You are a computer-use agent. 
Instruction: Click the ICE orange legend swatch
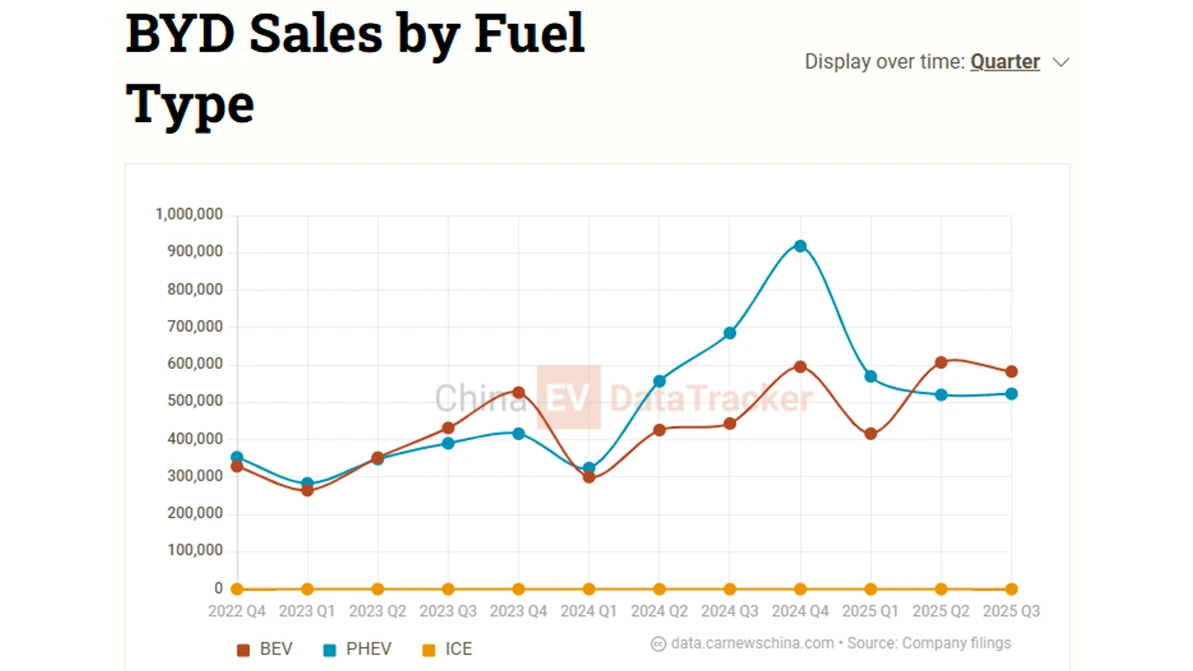429,650
